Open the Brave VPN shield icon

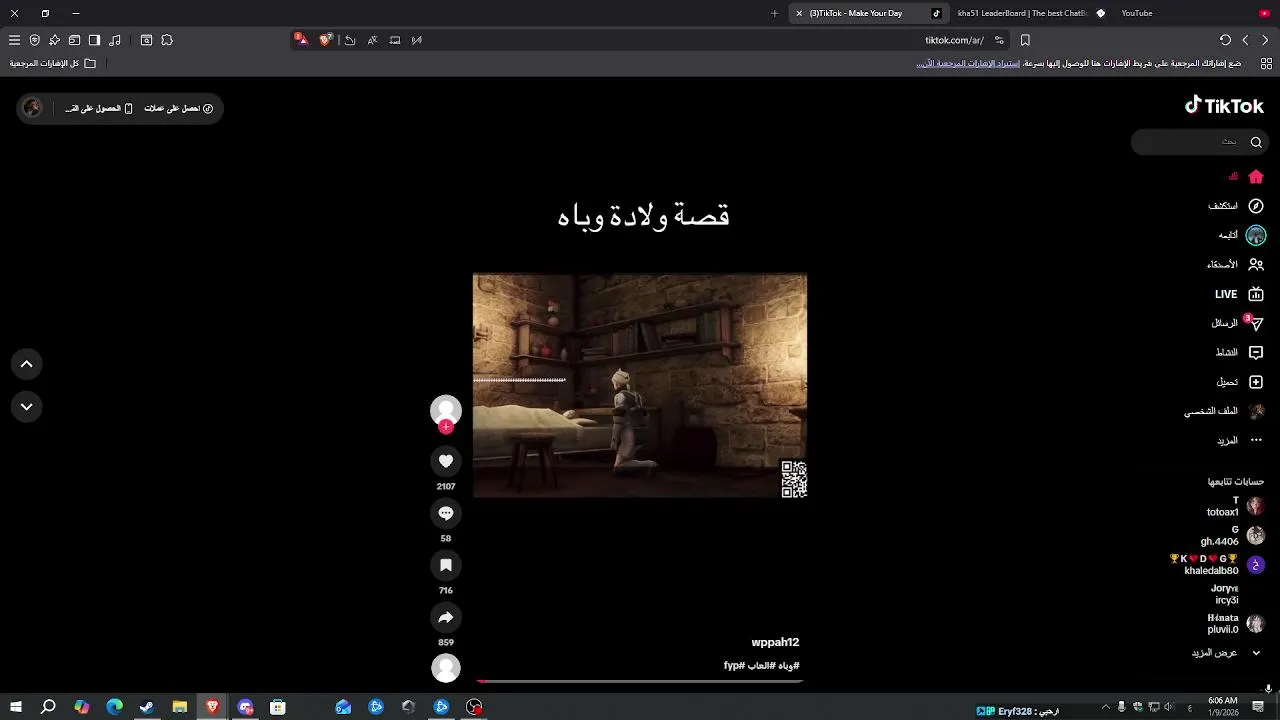coord(34,40)
